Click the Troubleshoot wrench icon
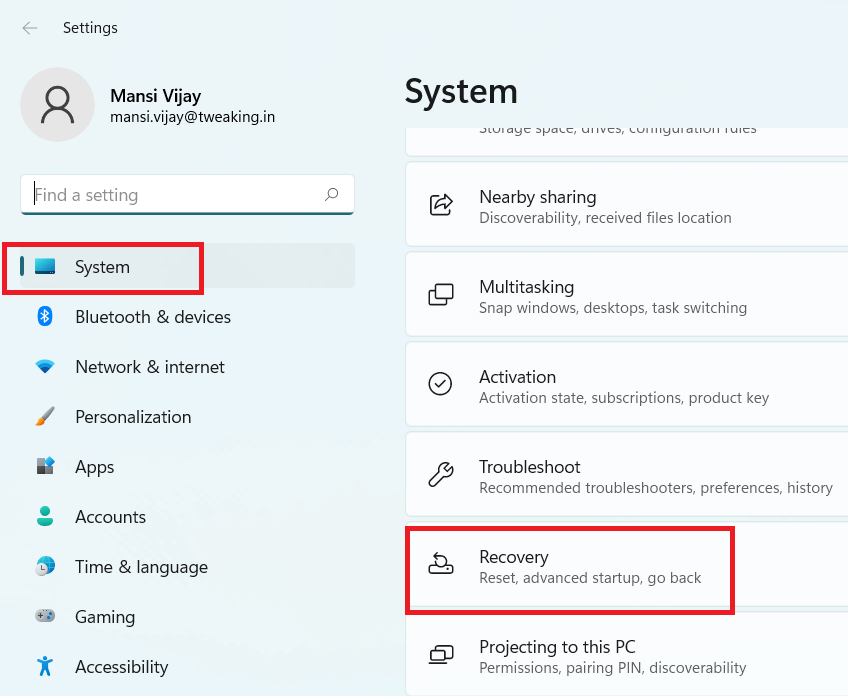Image resolution: width=848 pixels, height=696 pixels. (x=441, y=474)
